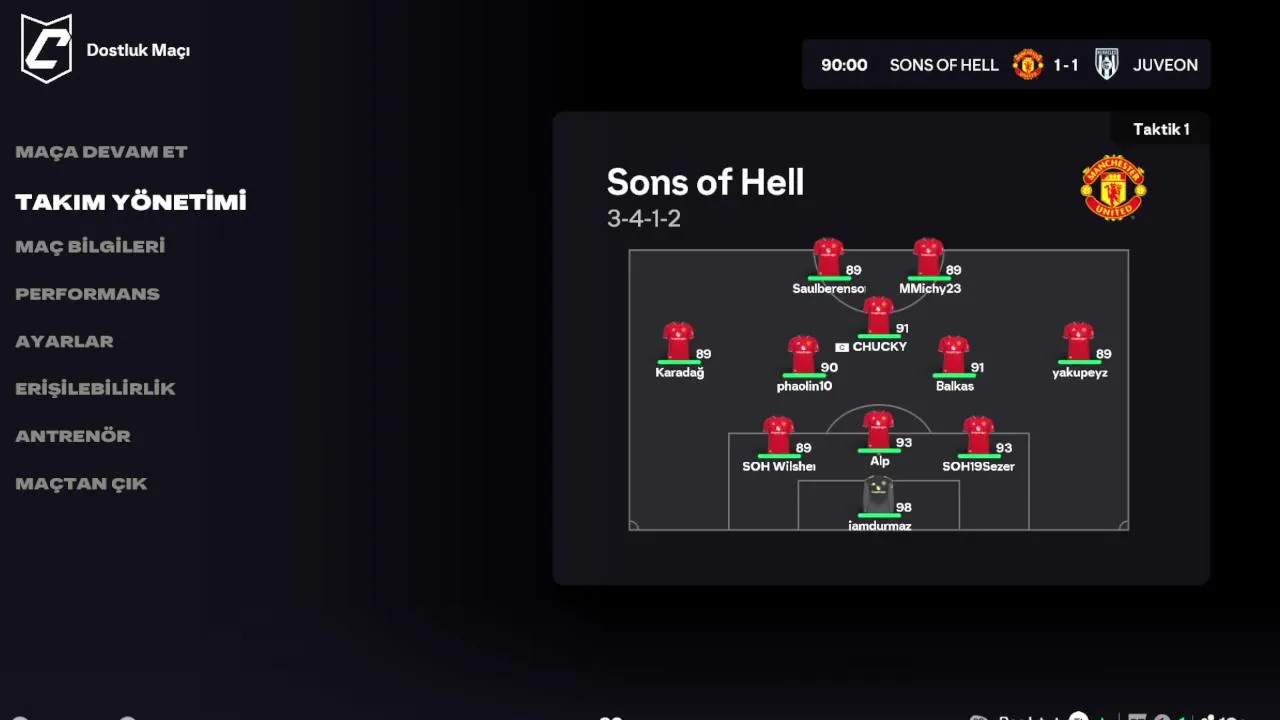Click the Clubs shield logo

pos(46,48)
